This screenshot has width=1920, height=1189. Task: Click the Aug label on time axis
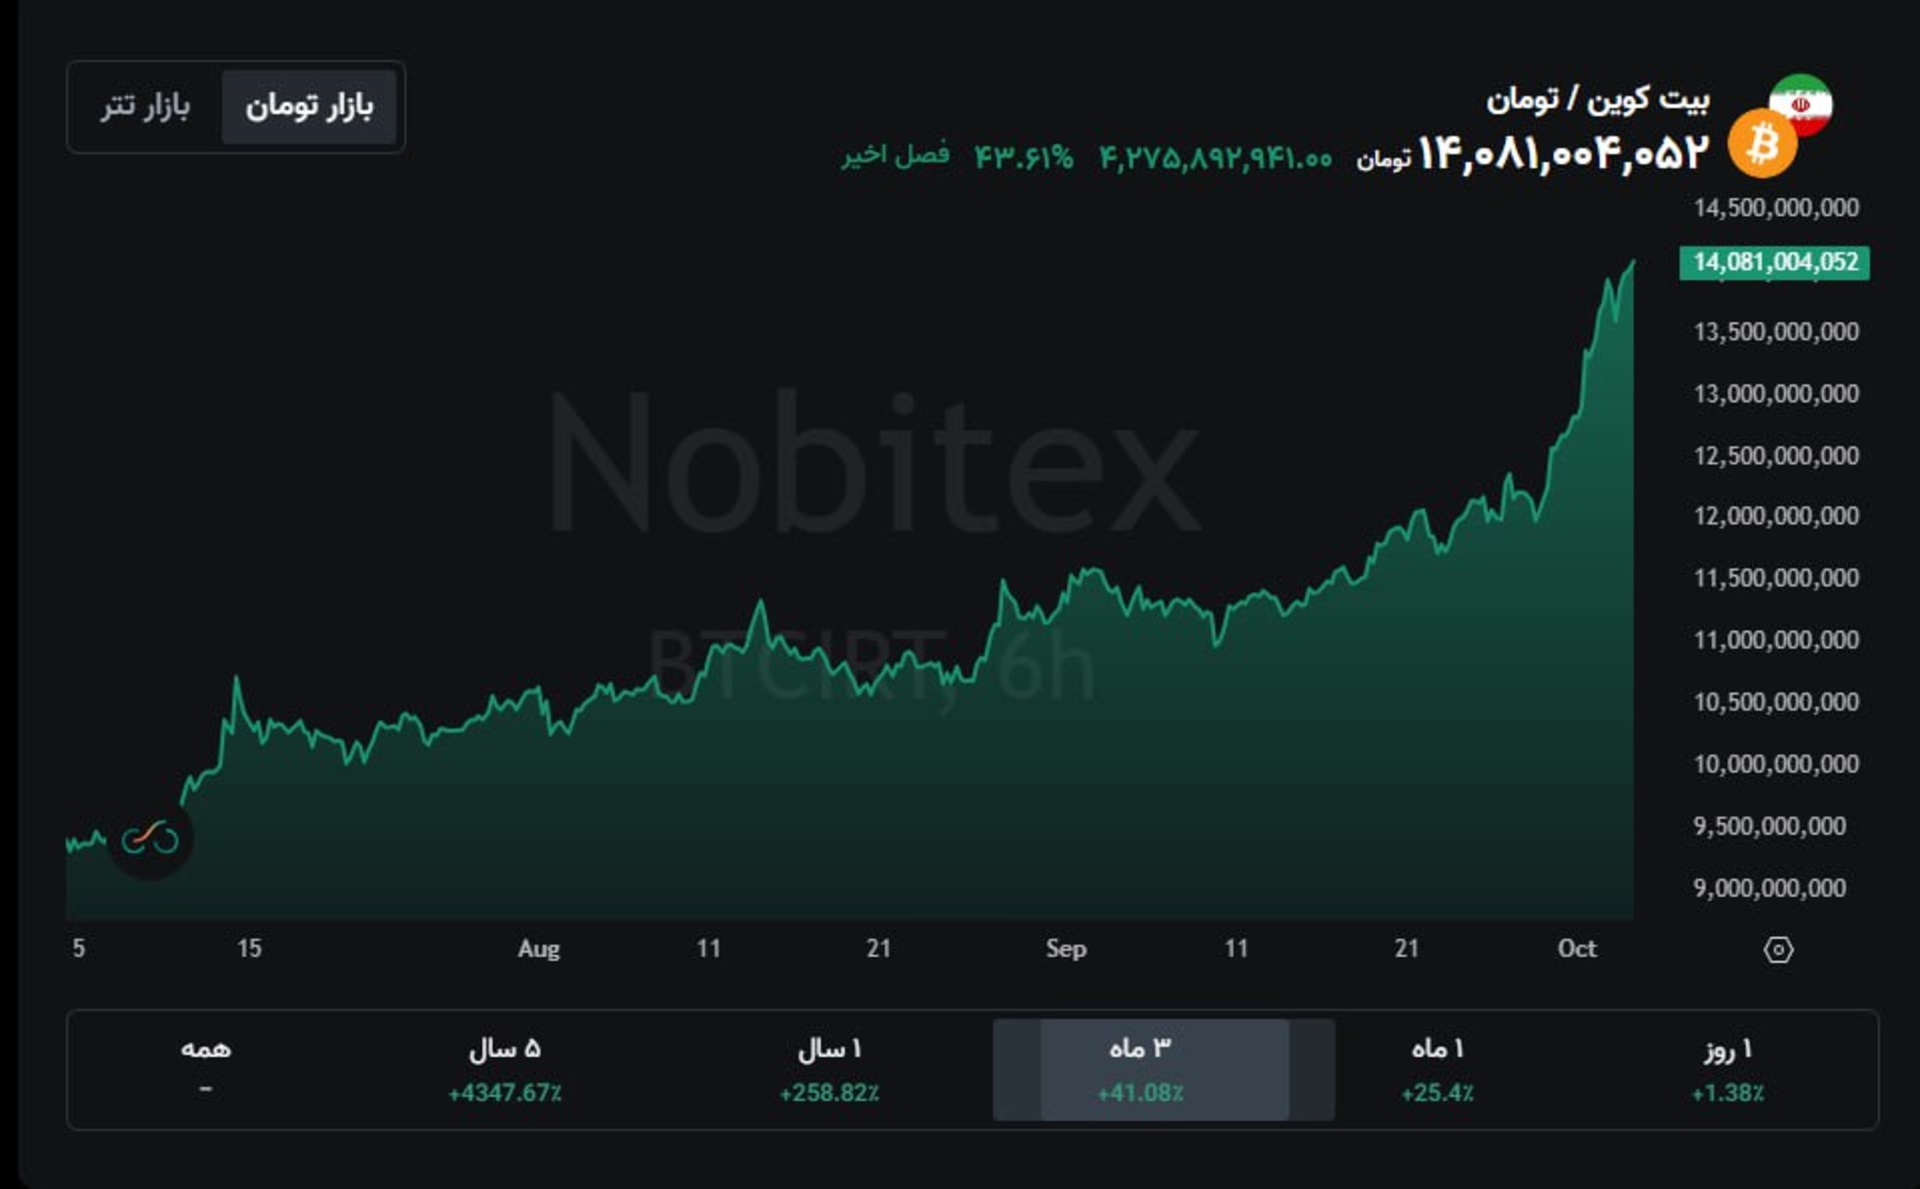coord(538,949)
